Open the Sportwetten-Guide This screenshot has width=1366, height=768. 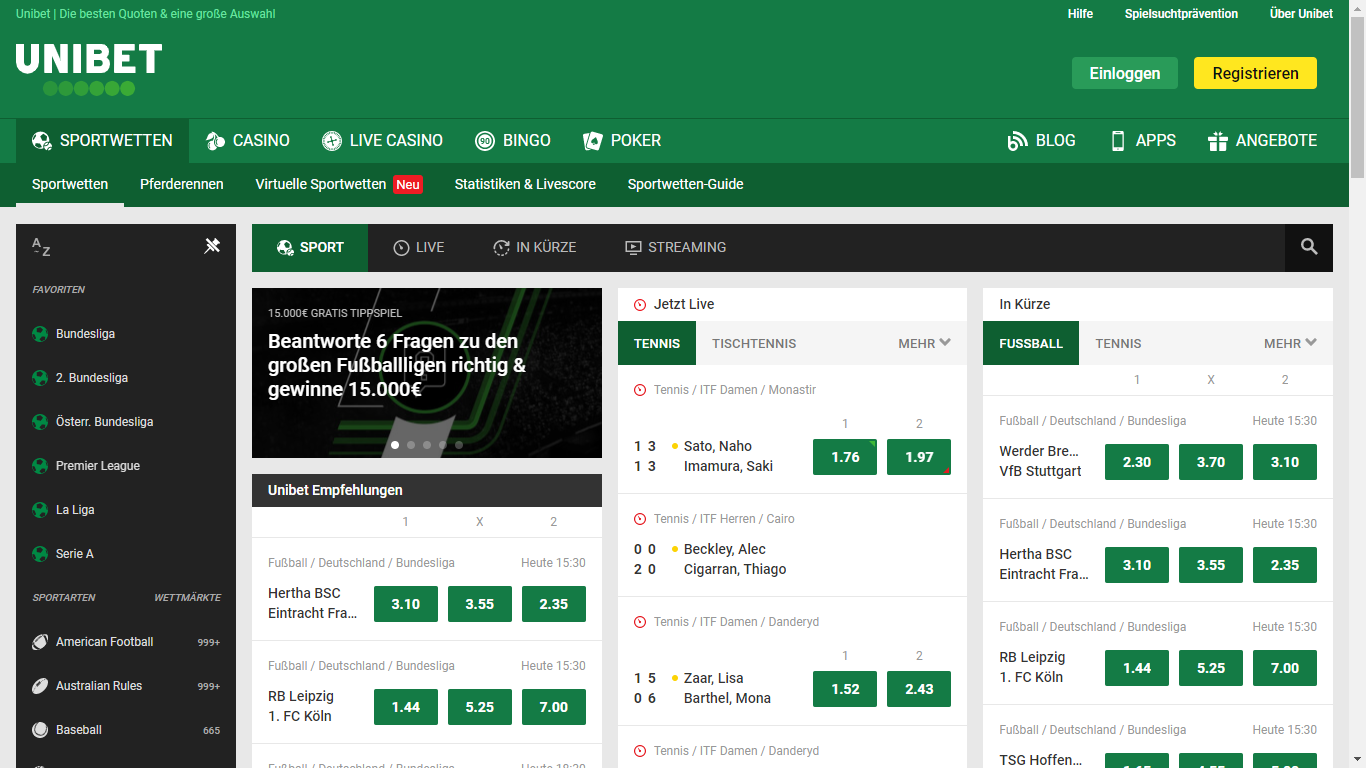click(x=685, y=184)
